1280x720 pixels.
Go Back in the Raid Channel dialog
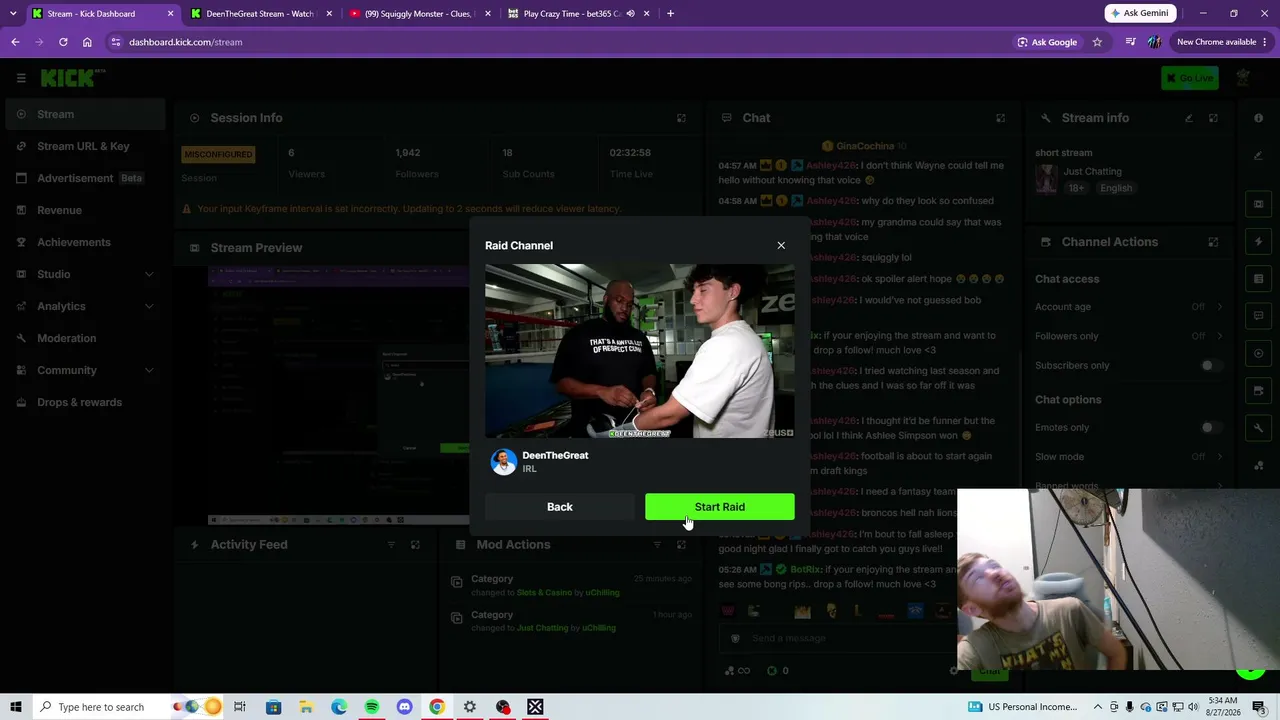coord(560,507)
